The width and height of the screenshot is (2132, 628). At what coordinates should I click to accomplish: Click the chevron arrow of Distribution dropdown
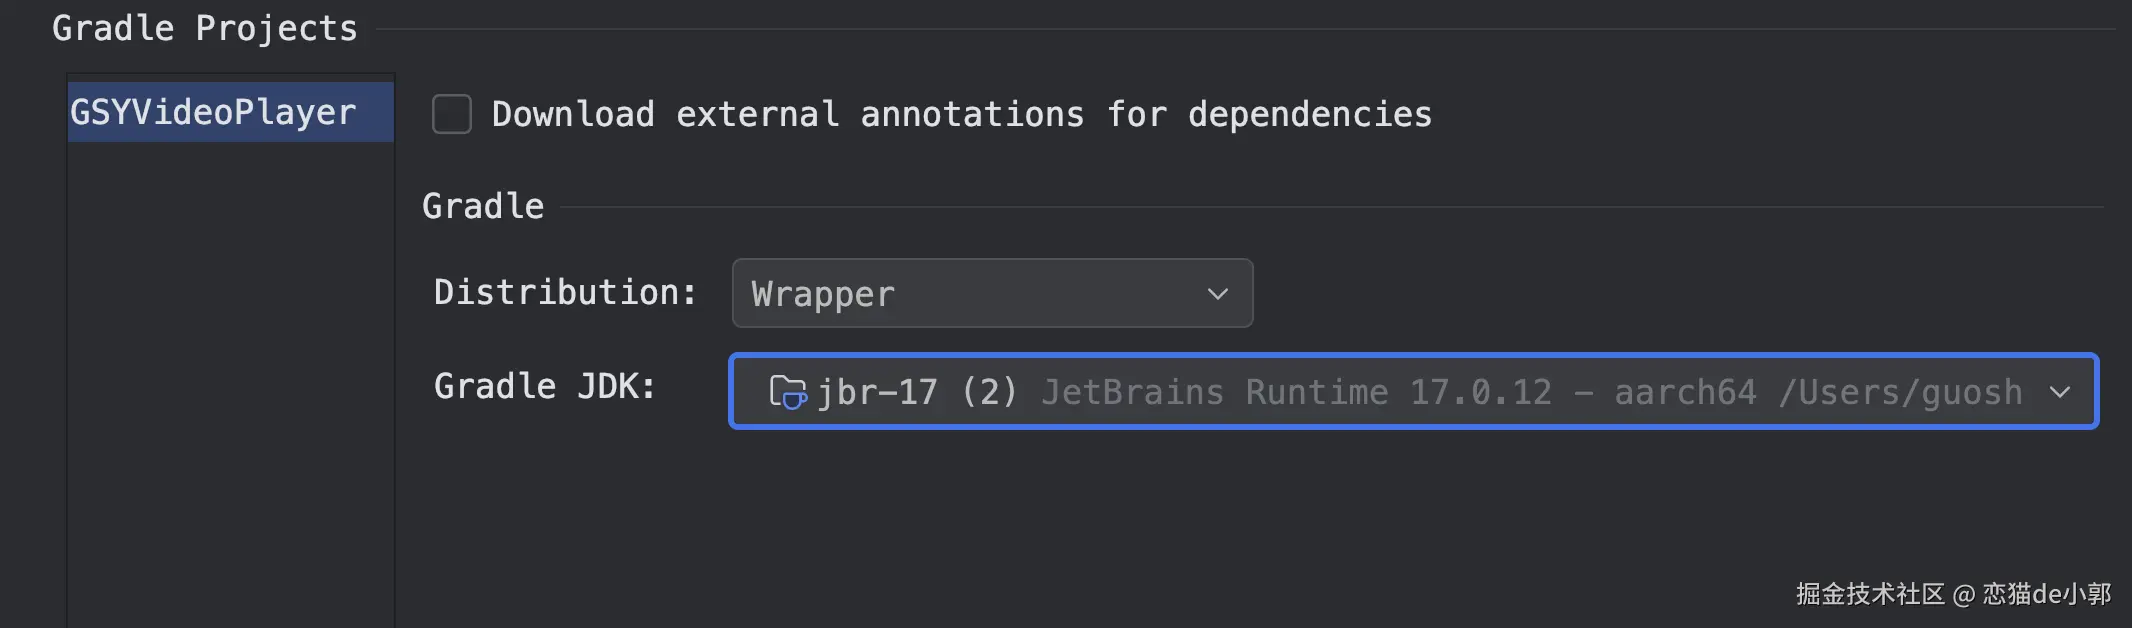tap(1217, 294)
